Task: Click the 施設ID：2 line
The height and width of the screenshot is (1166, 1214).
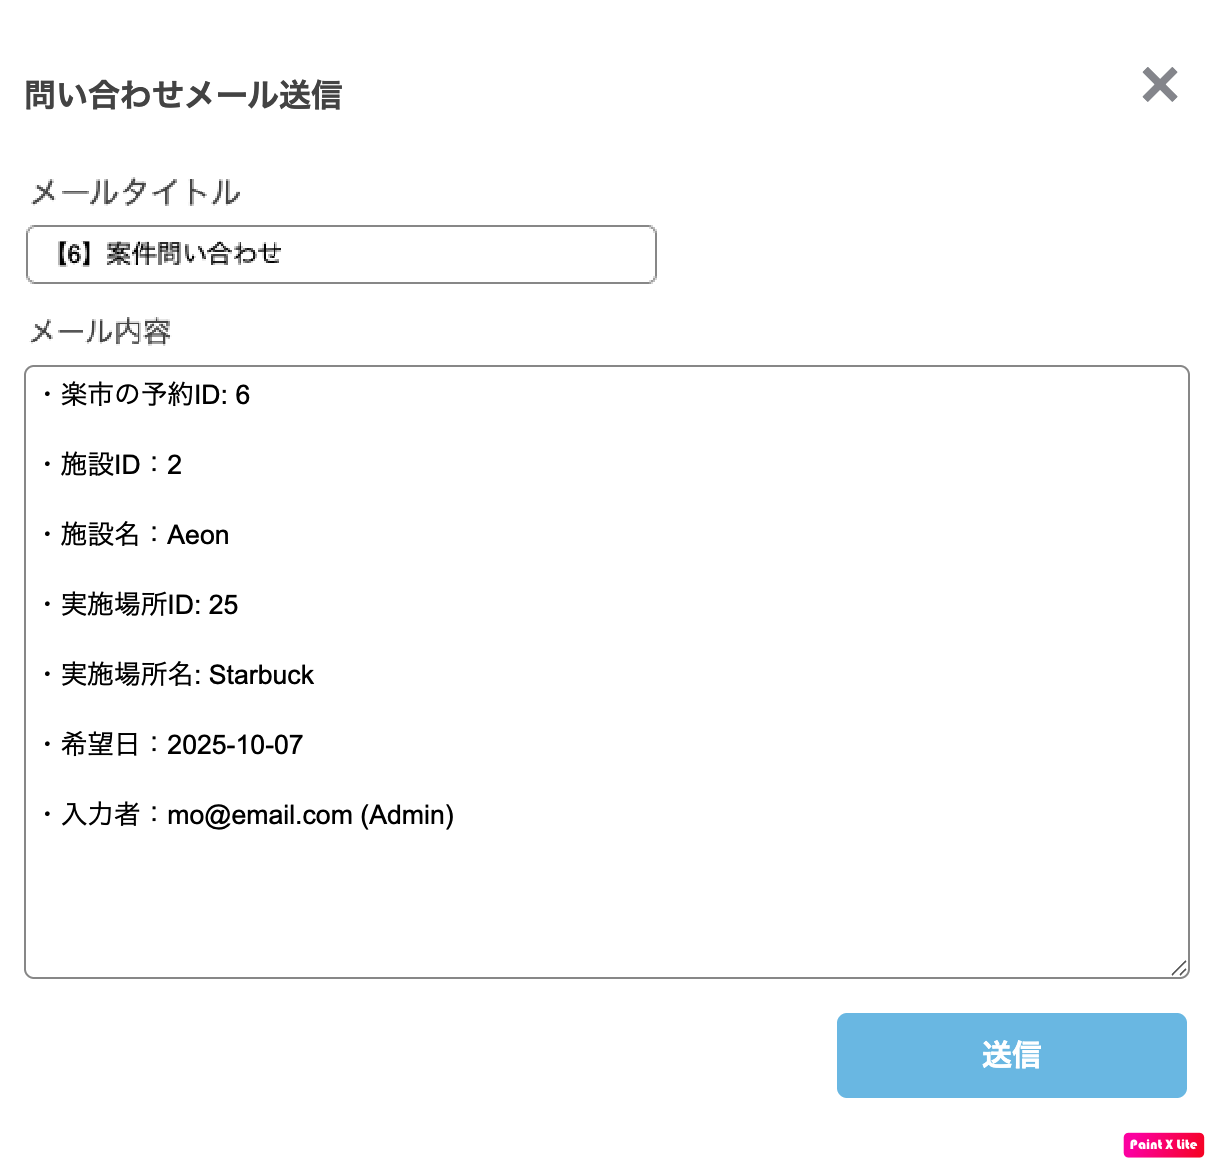Action: click(121, 465)
